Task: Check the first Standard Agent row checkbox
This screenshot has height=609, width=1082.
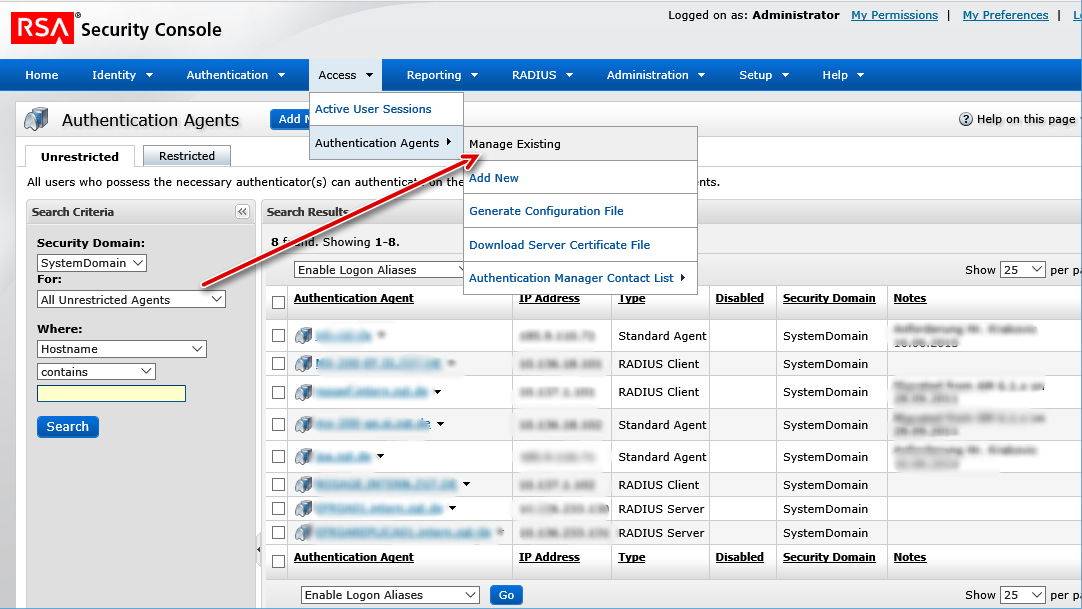Action: pyautogui.click(x=278, y=336)
